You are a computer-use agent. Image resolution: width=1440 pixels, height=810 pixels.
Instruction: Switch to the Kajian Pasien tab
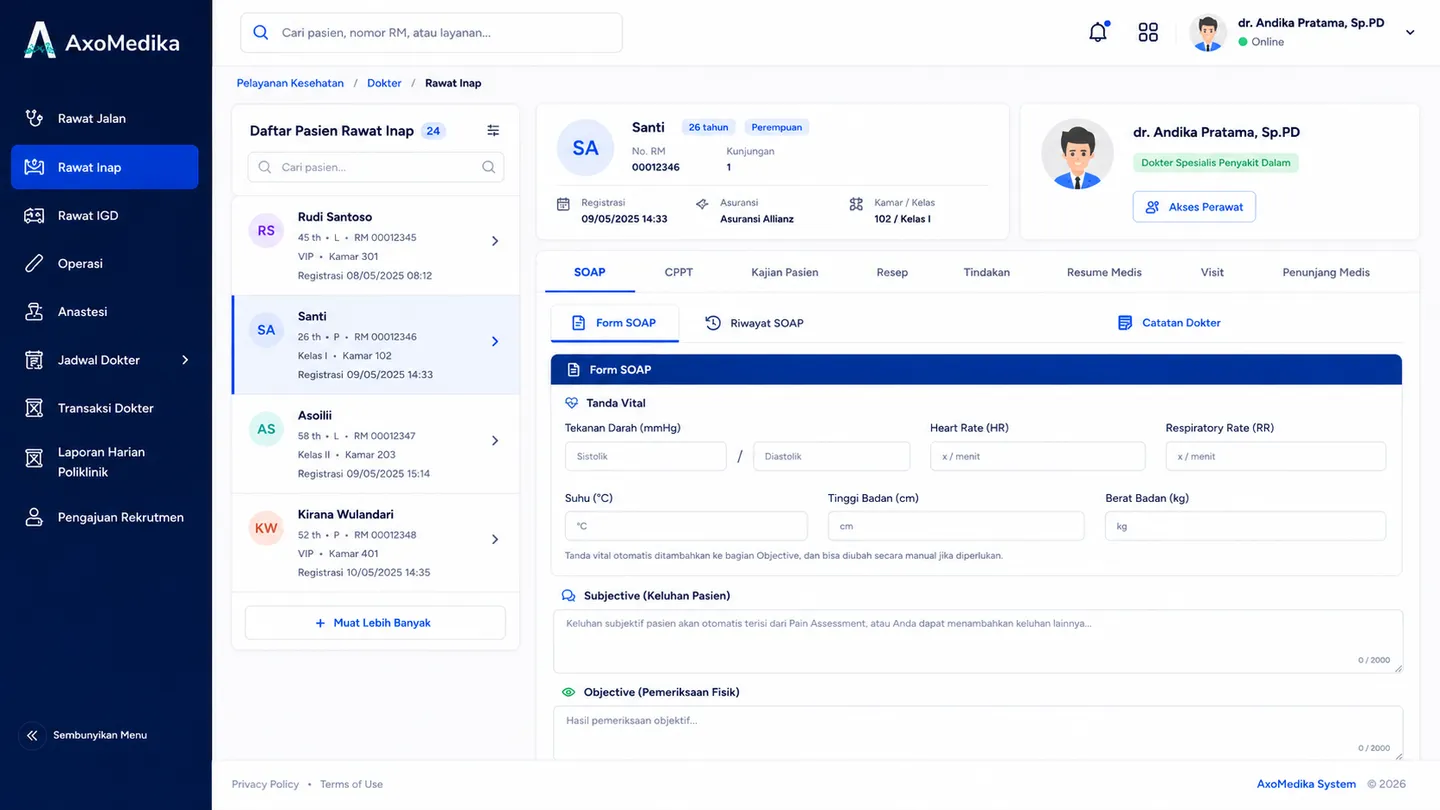[x=785, y=272]
